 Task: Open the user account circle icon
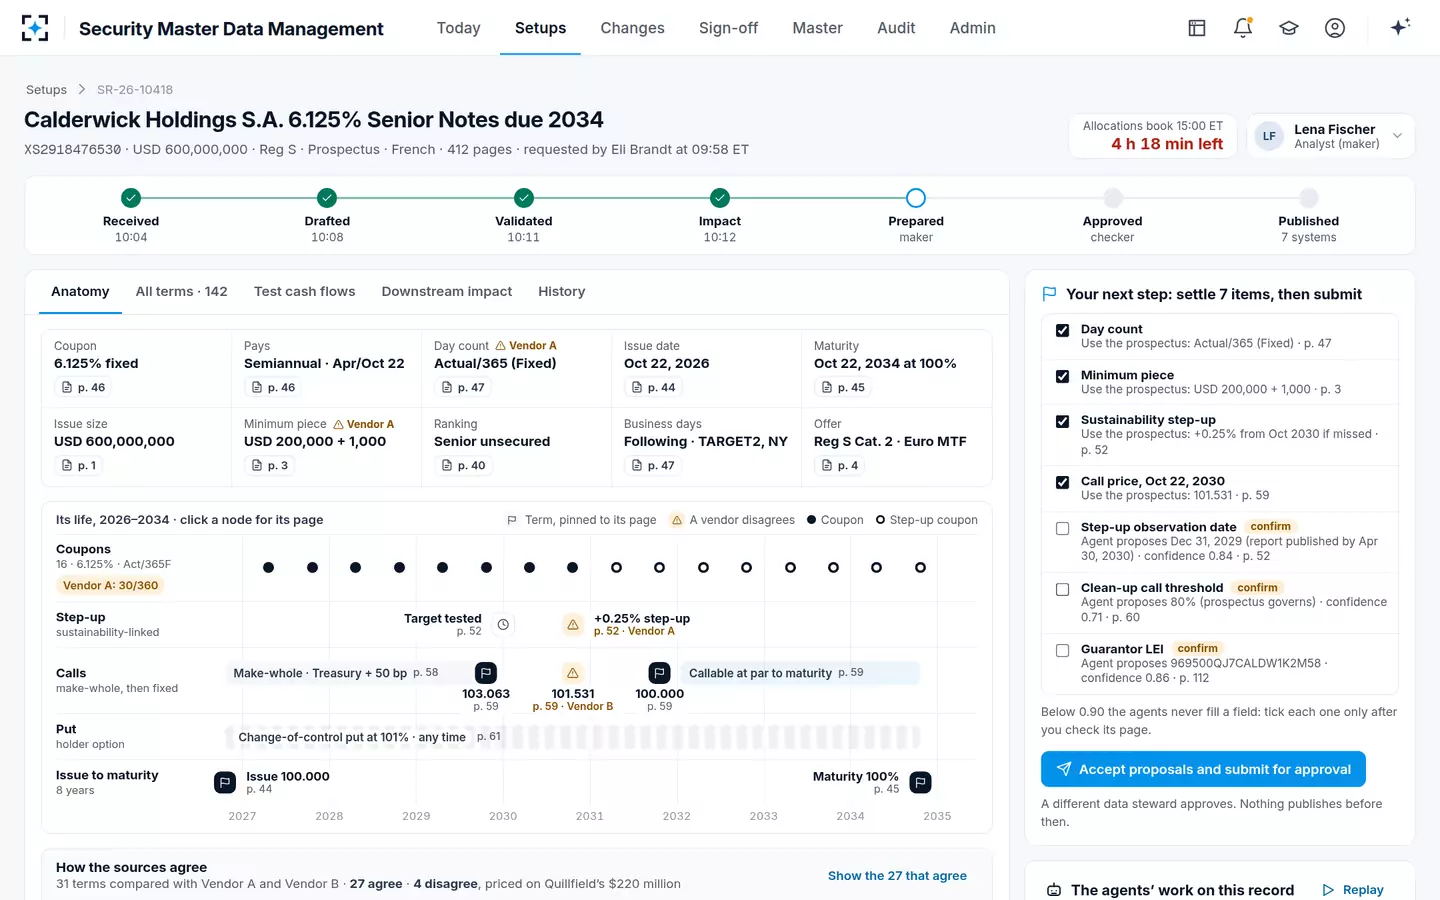[1335, 28]
